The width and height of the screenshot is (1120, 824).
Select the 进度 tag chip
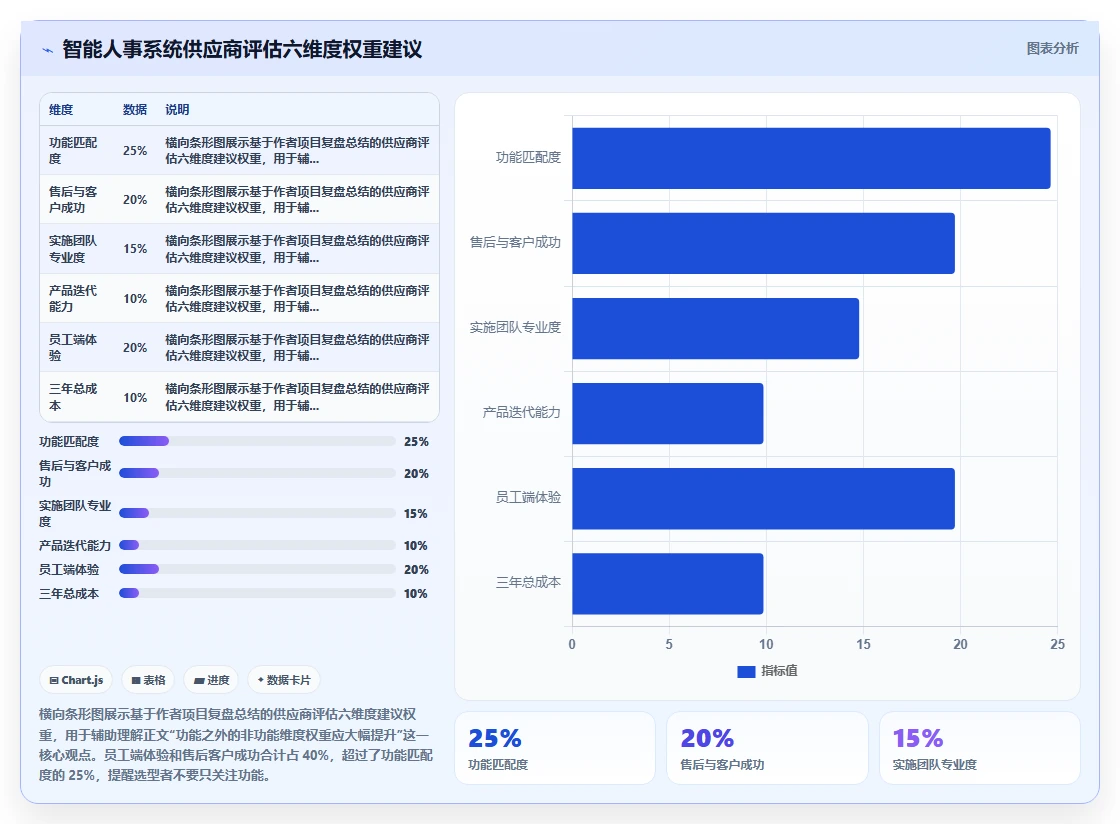pos(211,680)
